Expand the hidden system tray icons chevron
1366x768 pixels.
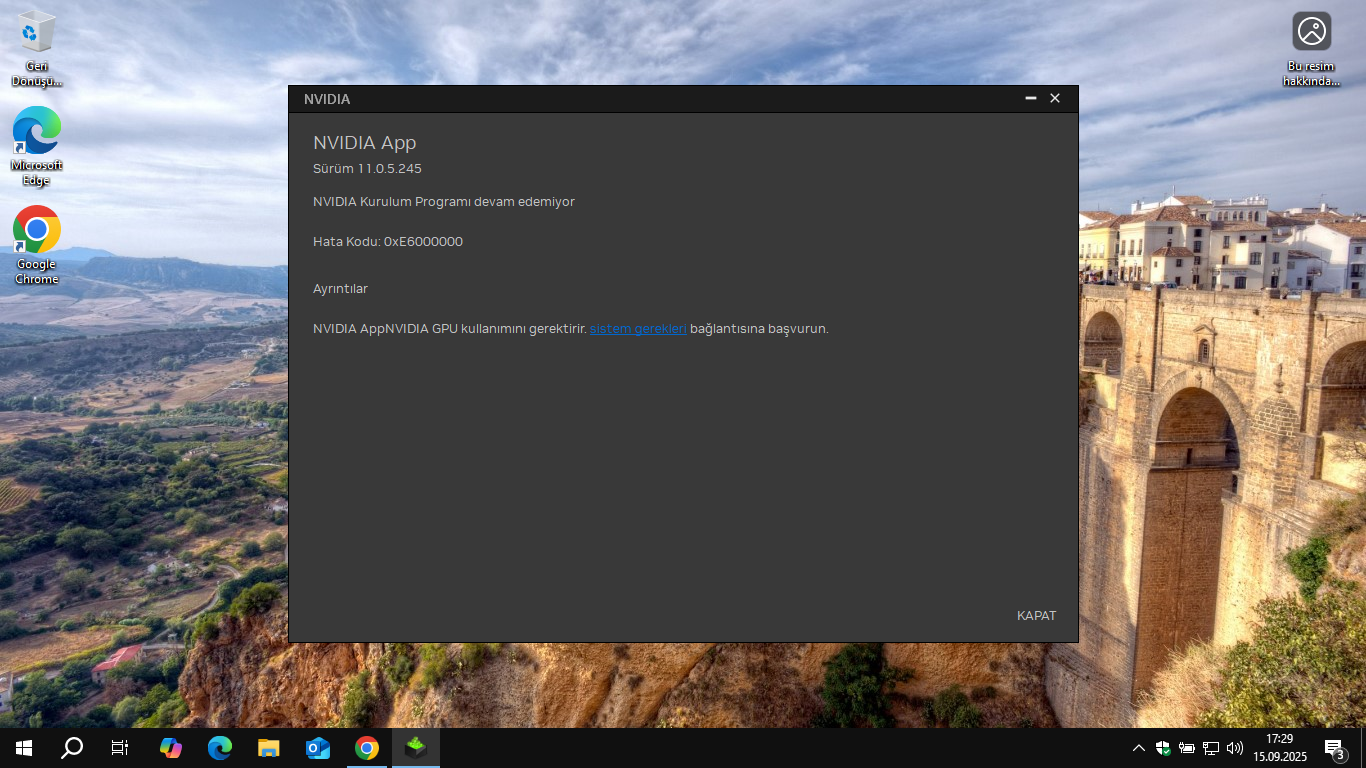click(x=1138, y=748)
